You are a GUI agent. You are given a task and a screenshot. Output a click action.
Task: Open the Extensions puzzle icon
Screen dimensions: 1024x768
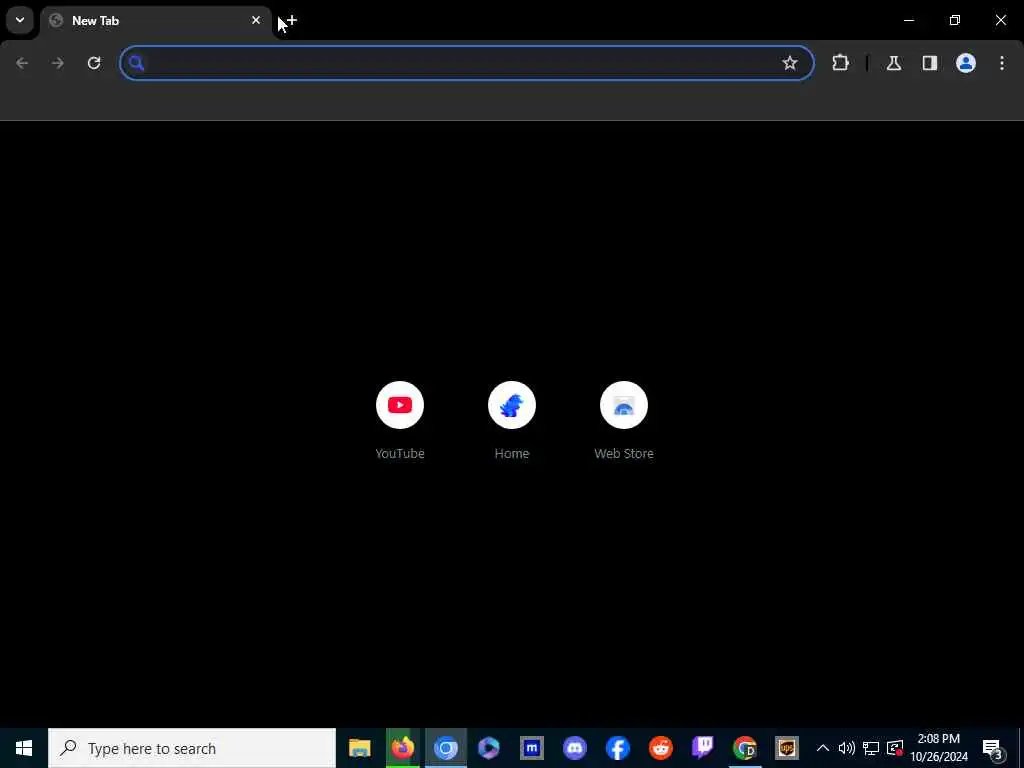tap(840, 63)
